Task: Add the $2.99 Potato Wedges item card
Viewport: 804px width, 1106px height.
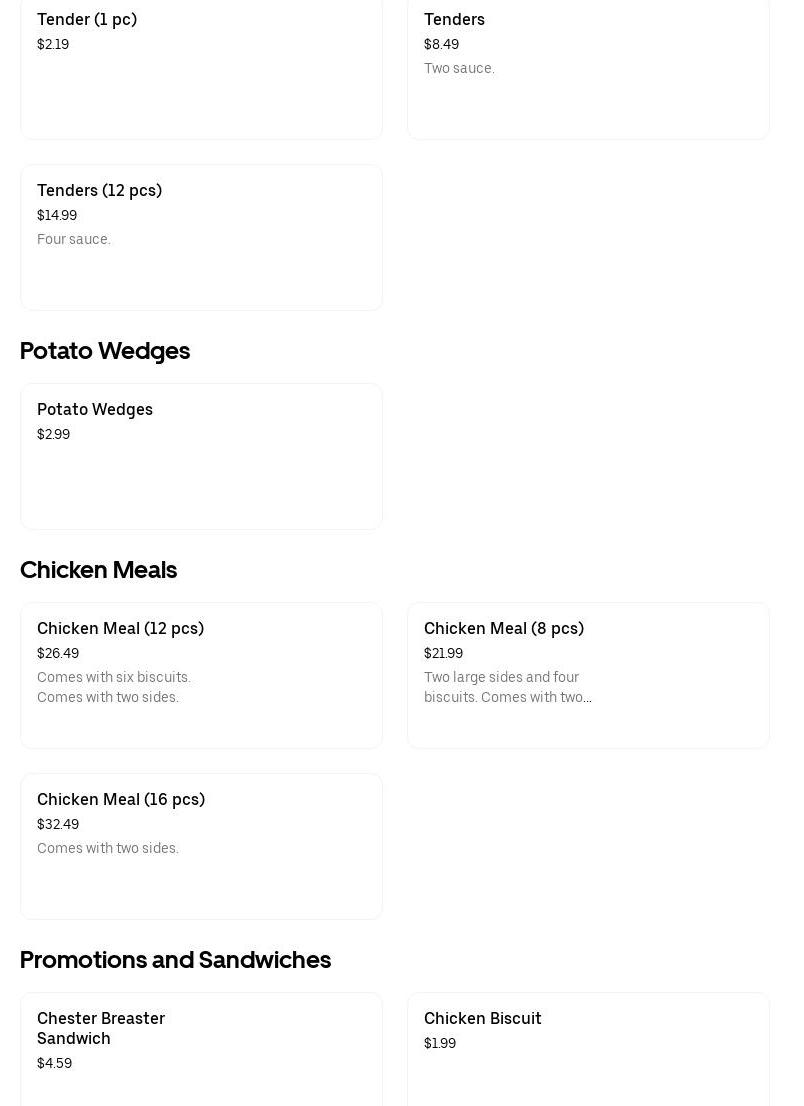Action: (200, 456)
